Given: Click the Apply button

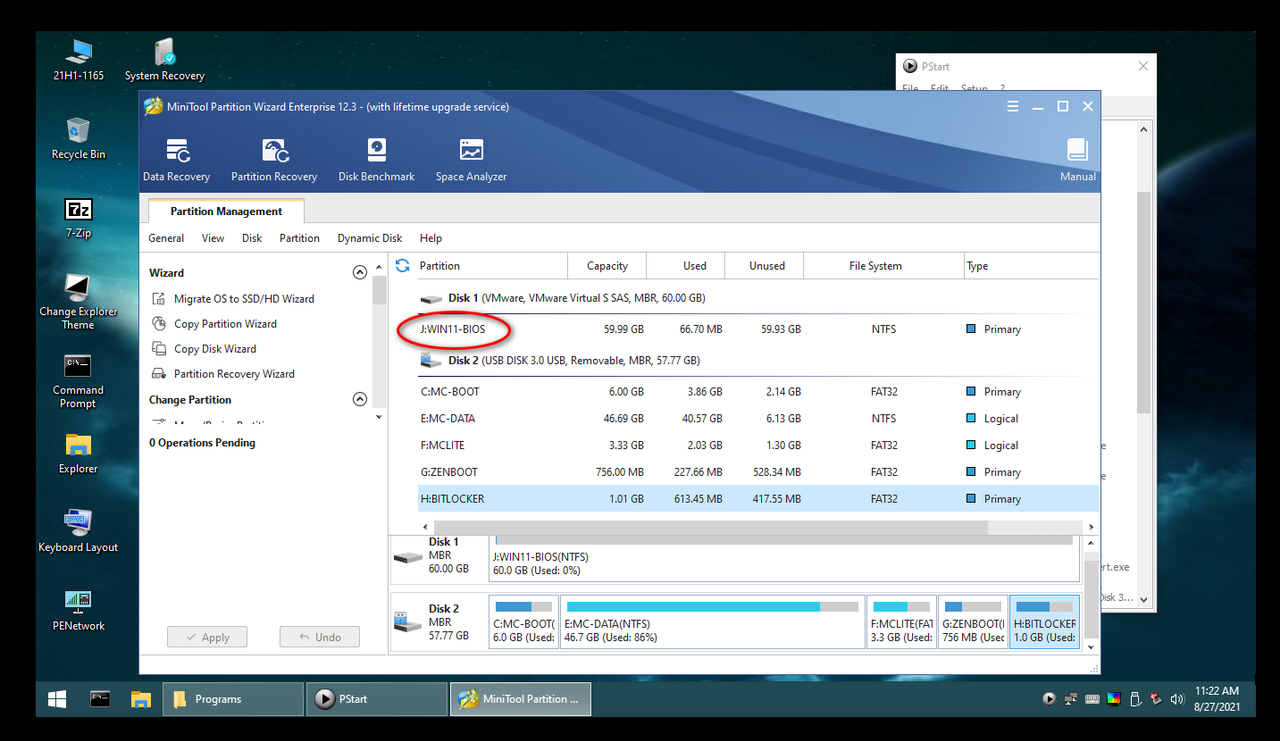Looking at the screenshot, I should (207, 637).
